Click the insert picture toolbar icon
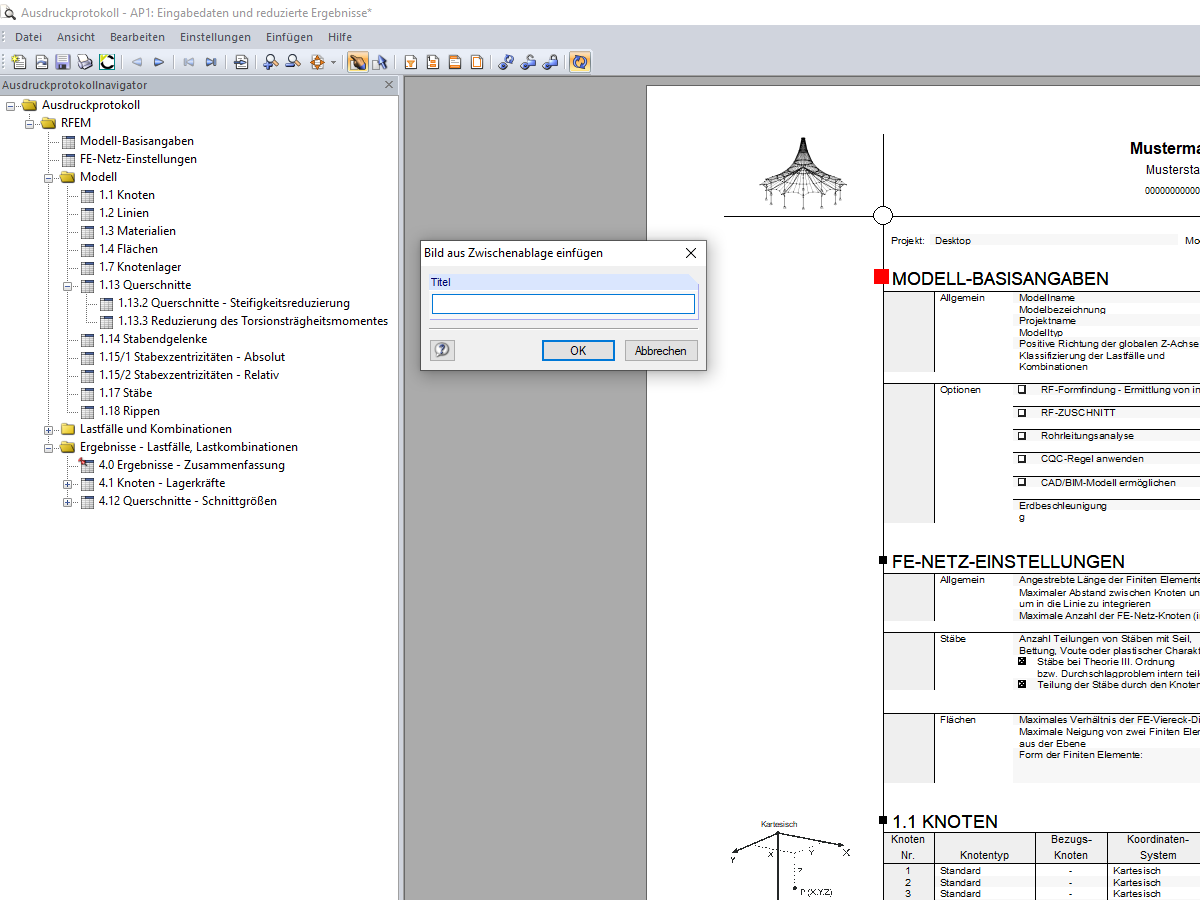Image resolution: width=1200 pixels, height=900 pixels. pyautogui.click(x=42, y=62)
